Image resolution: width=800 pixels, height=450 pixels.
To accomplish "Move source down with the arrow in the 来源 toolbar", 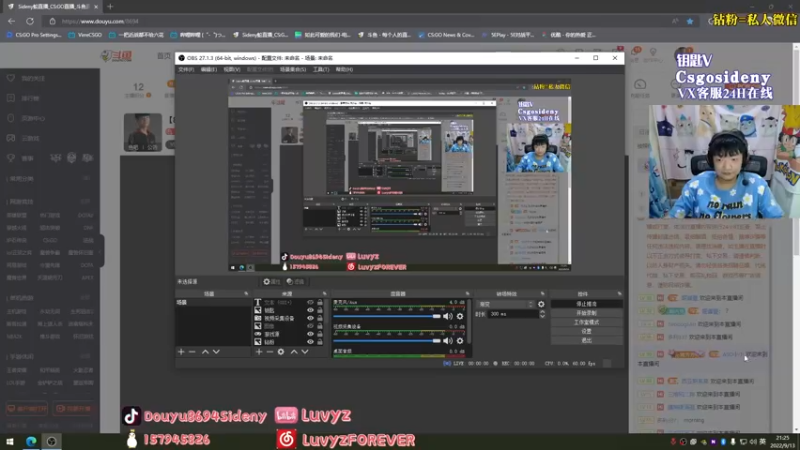I will coord(305,352).
